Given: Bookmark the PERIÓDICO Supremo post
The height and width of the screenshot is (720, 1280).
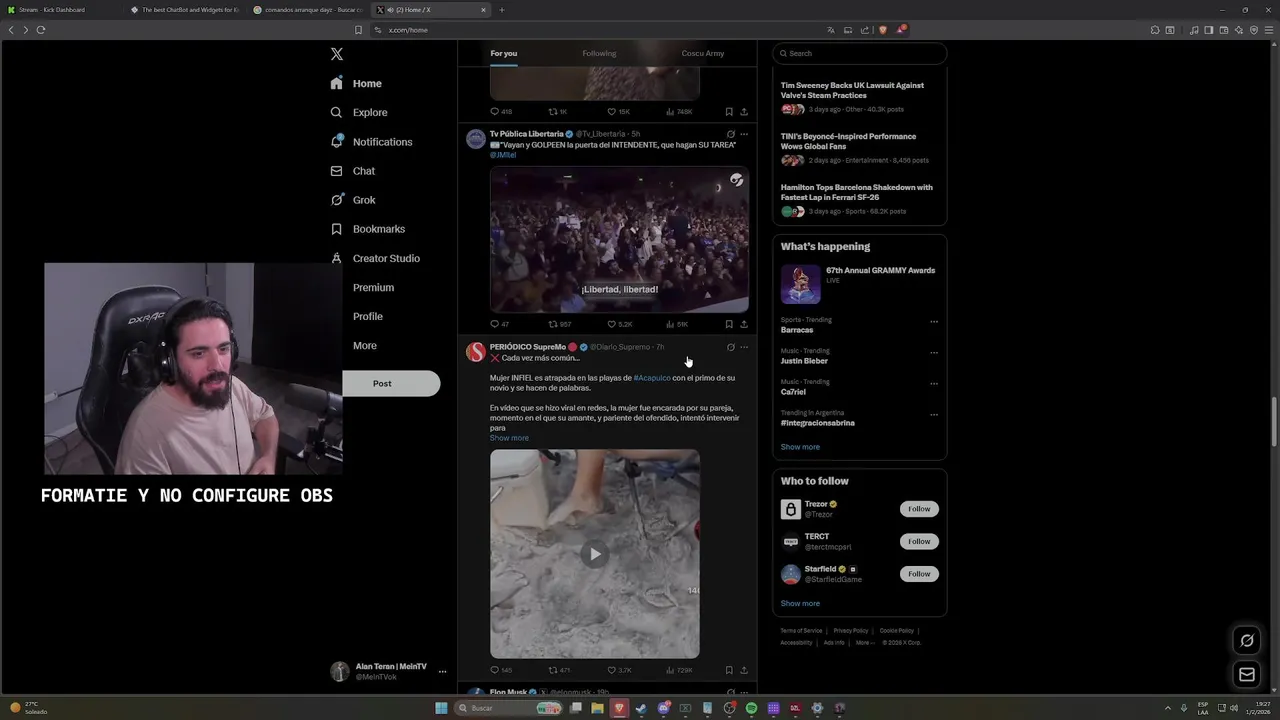Looking at the screenshot, I should click(729, 670).
